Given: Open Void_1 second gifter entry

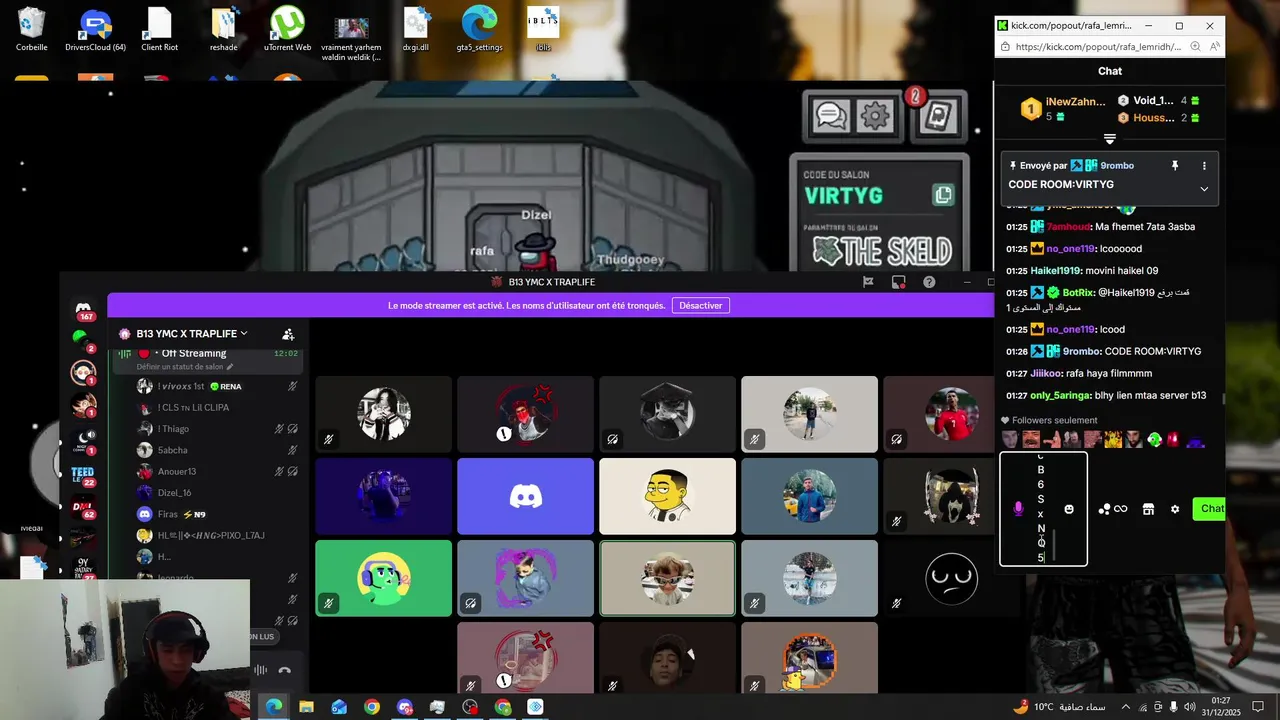Looking at the screenshot, I should pyautogui.click(x=1158, y=101).
